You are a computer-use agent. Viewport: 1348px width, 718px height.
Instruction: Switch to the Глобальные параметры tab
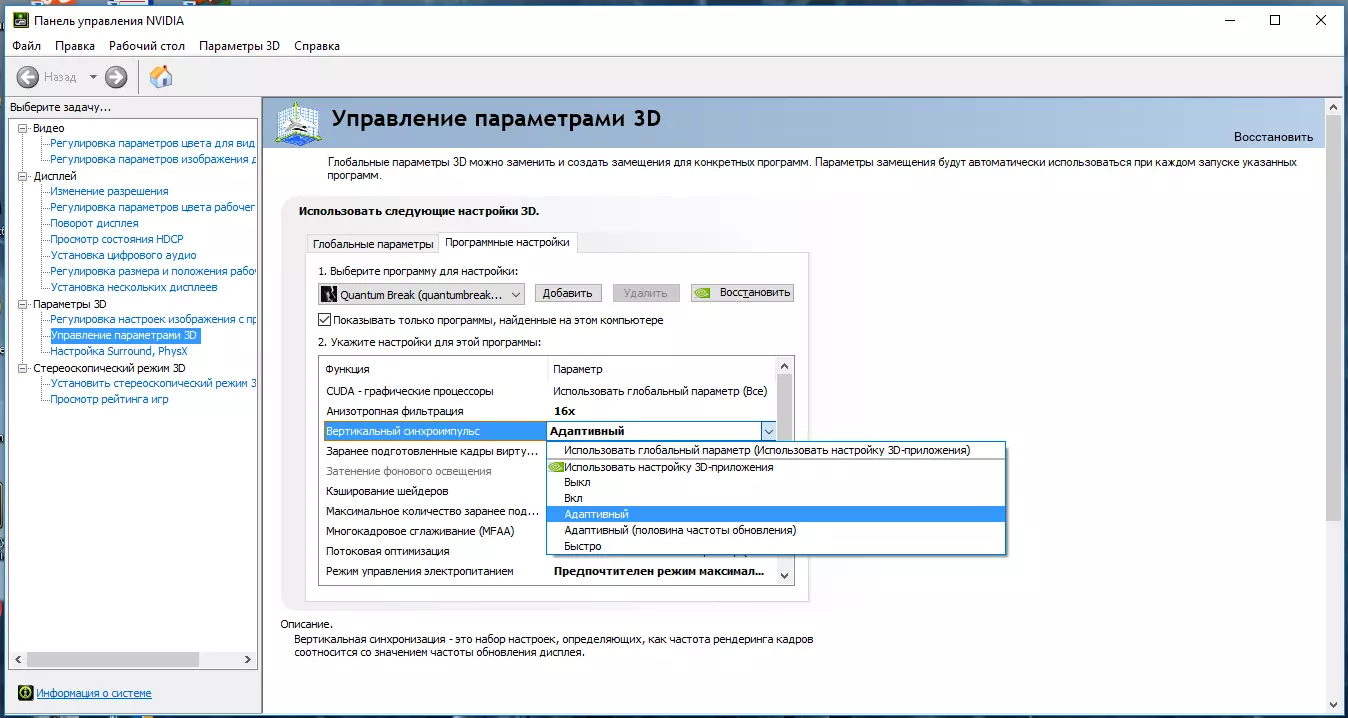coord(373,244)
